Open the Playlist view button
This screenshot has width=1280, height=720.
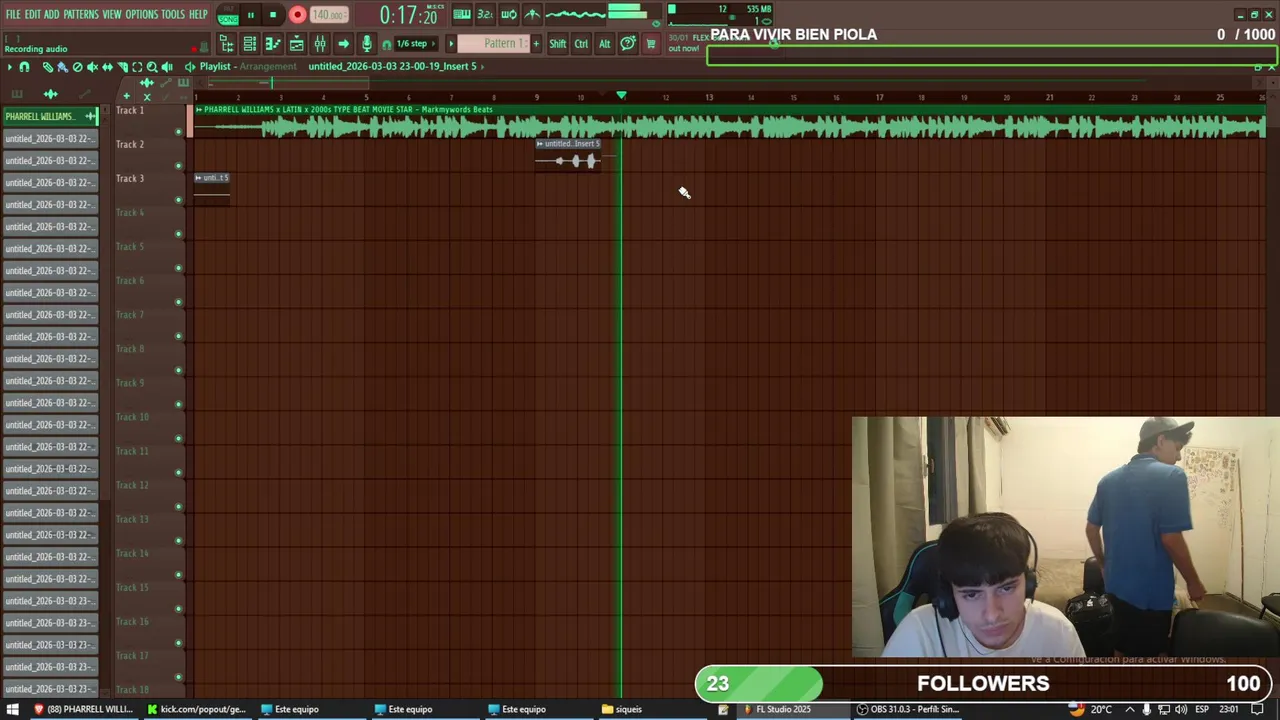tap(296, 44)
